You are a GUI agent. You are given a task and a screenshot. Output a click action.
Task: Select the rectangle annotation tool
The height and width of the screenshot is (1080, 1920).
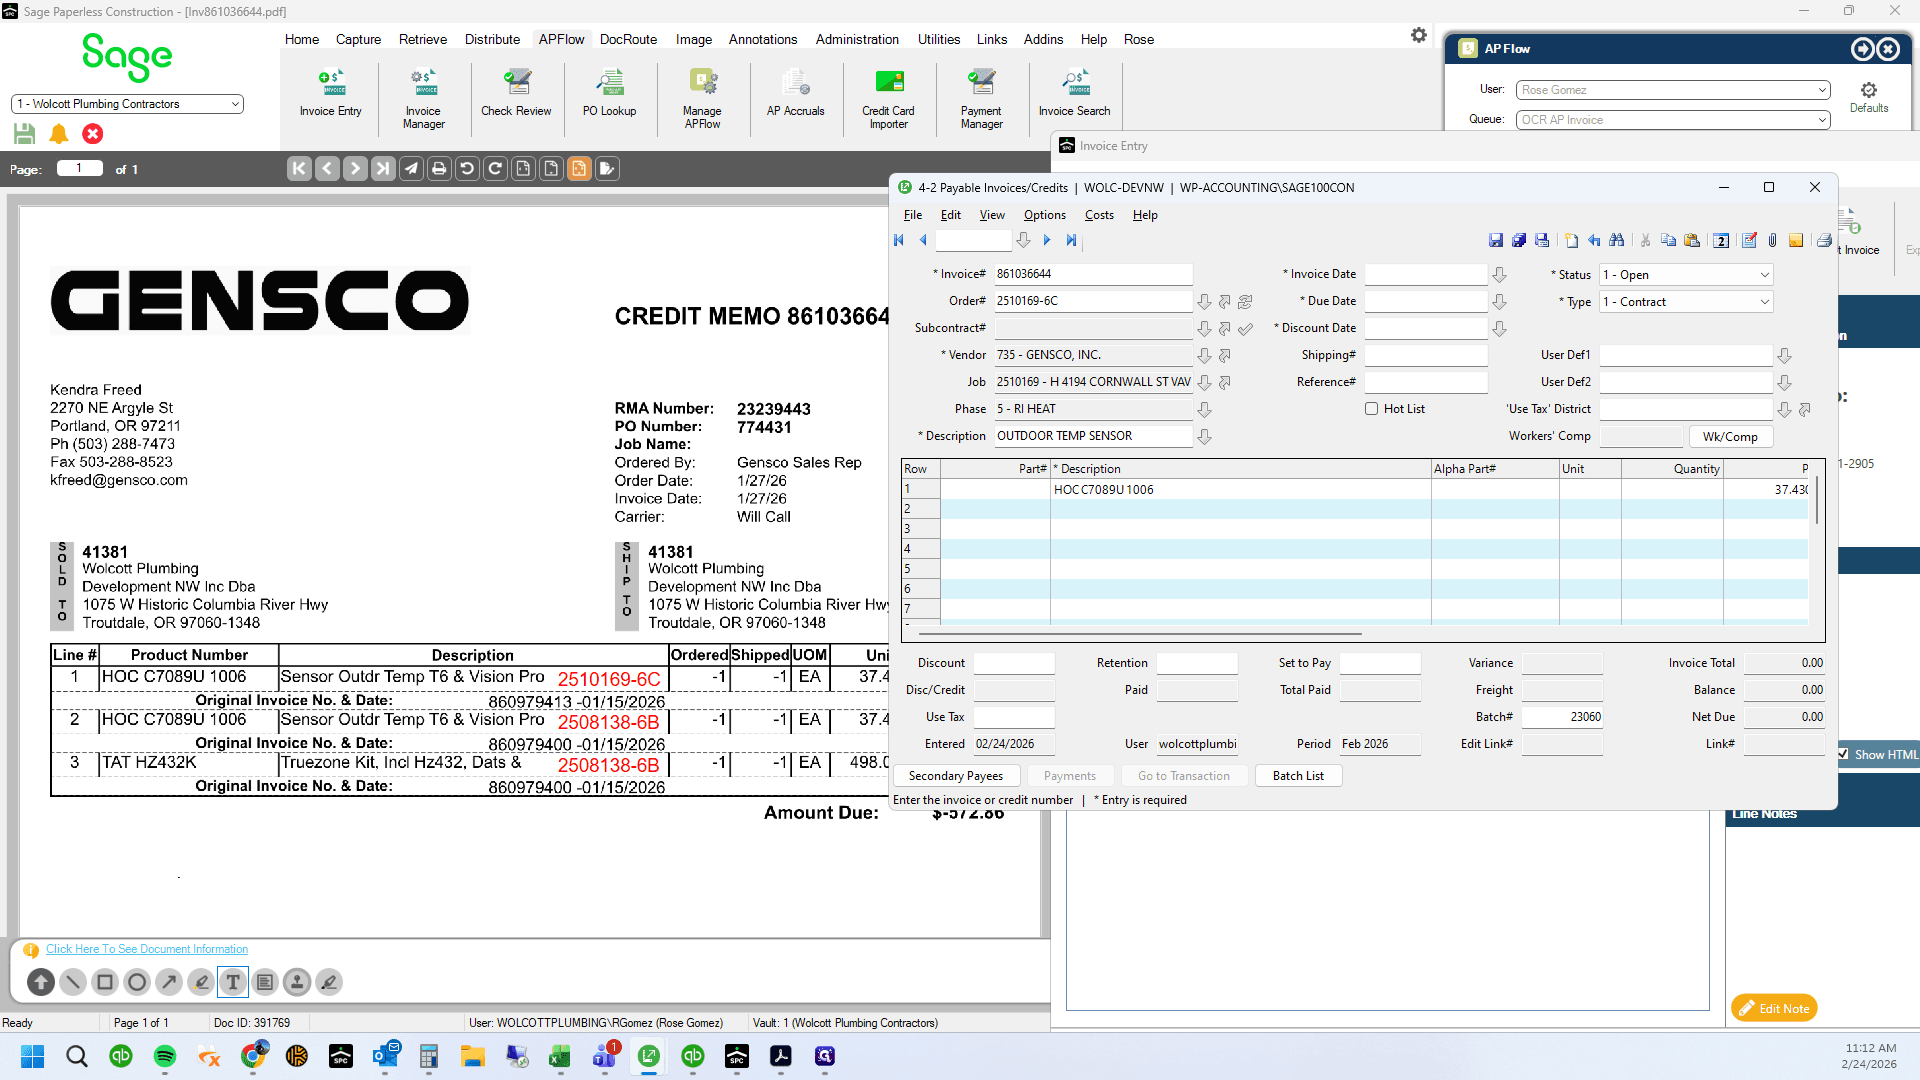click(105, 982)
